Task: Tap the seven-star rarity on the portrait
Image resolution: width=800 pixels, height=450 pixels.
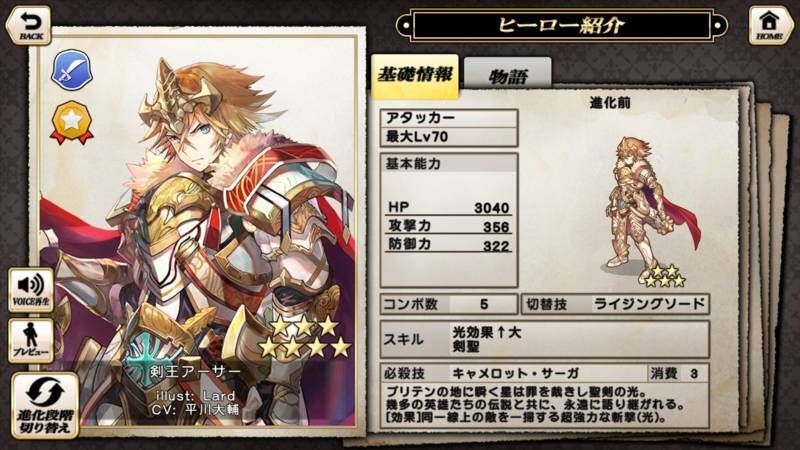Action: (305, 336)
